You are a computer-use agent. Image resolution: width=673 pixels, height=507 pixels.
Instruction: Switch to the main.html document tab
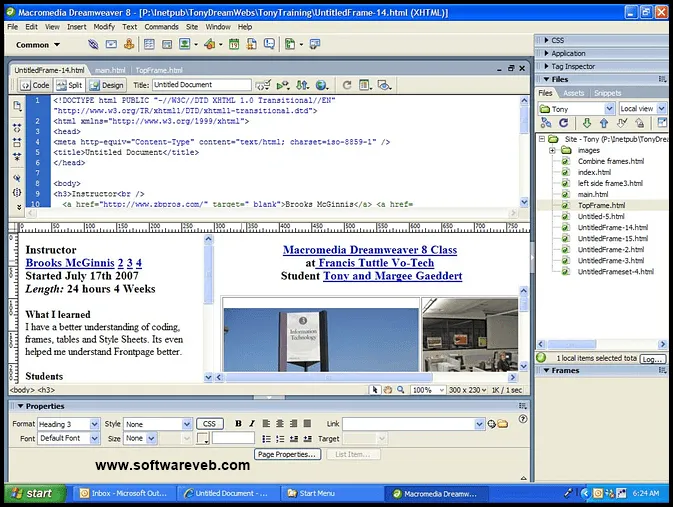(110, 70)
